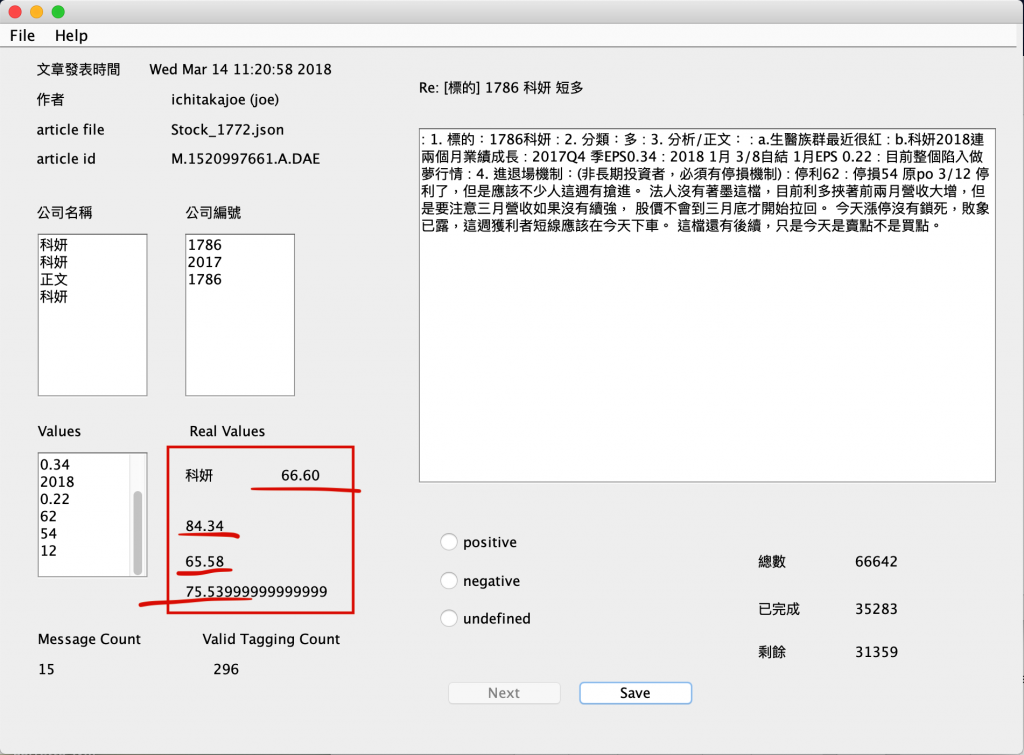Select the positive radio button

[x=449, y=542]
